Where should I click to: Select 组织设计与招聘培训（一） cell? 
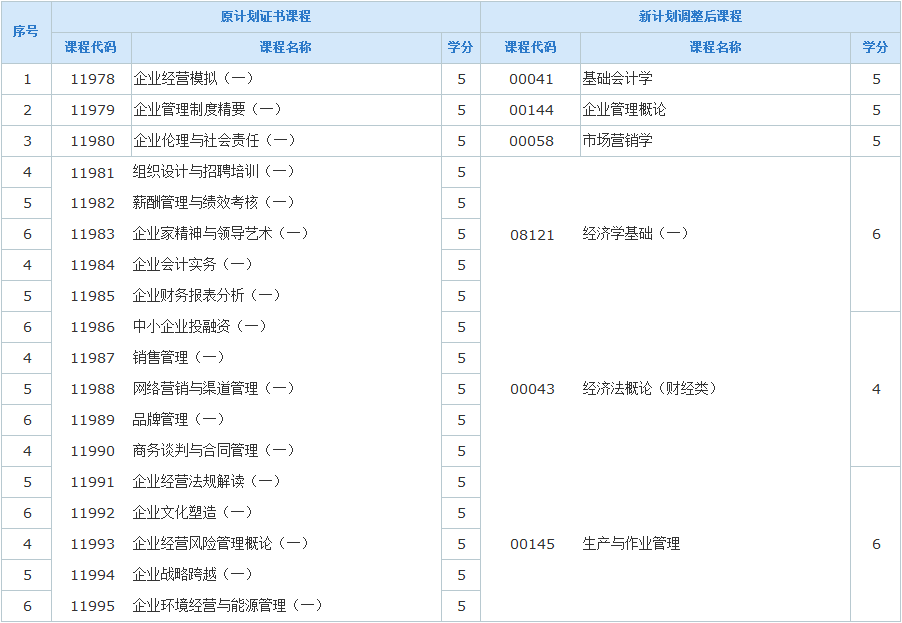(213, 172)
